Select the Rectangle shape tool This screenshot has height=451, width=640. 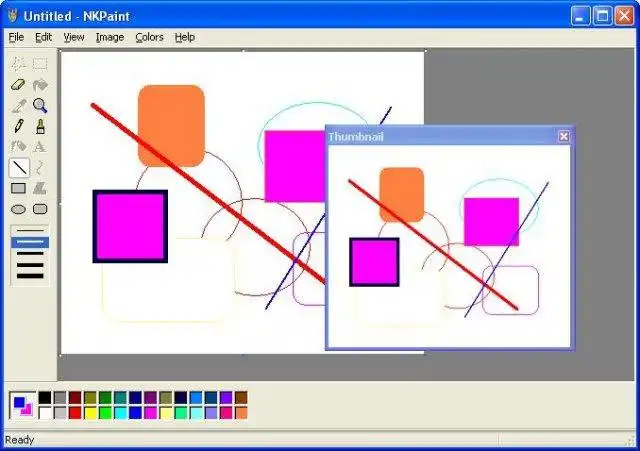[x=18, y=188]
